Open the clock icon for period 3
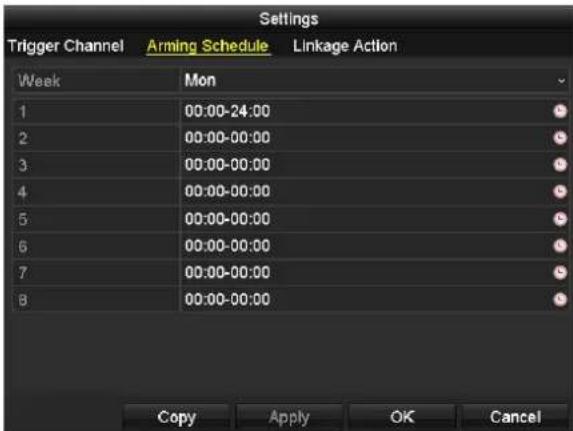Screen dimensions: 573x431 (559, 165)
